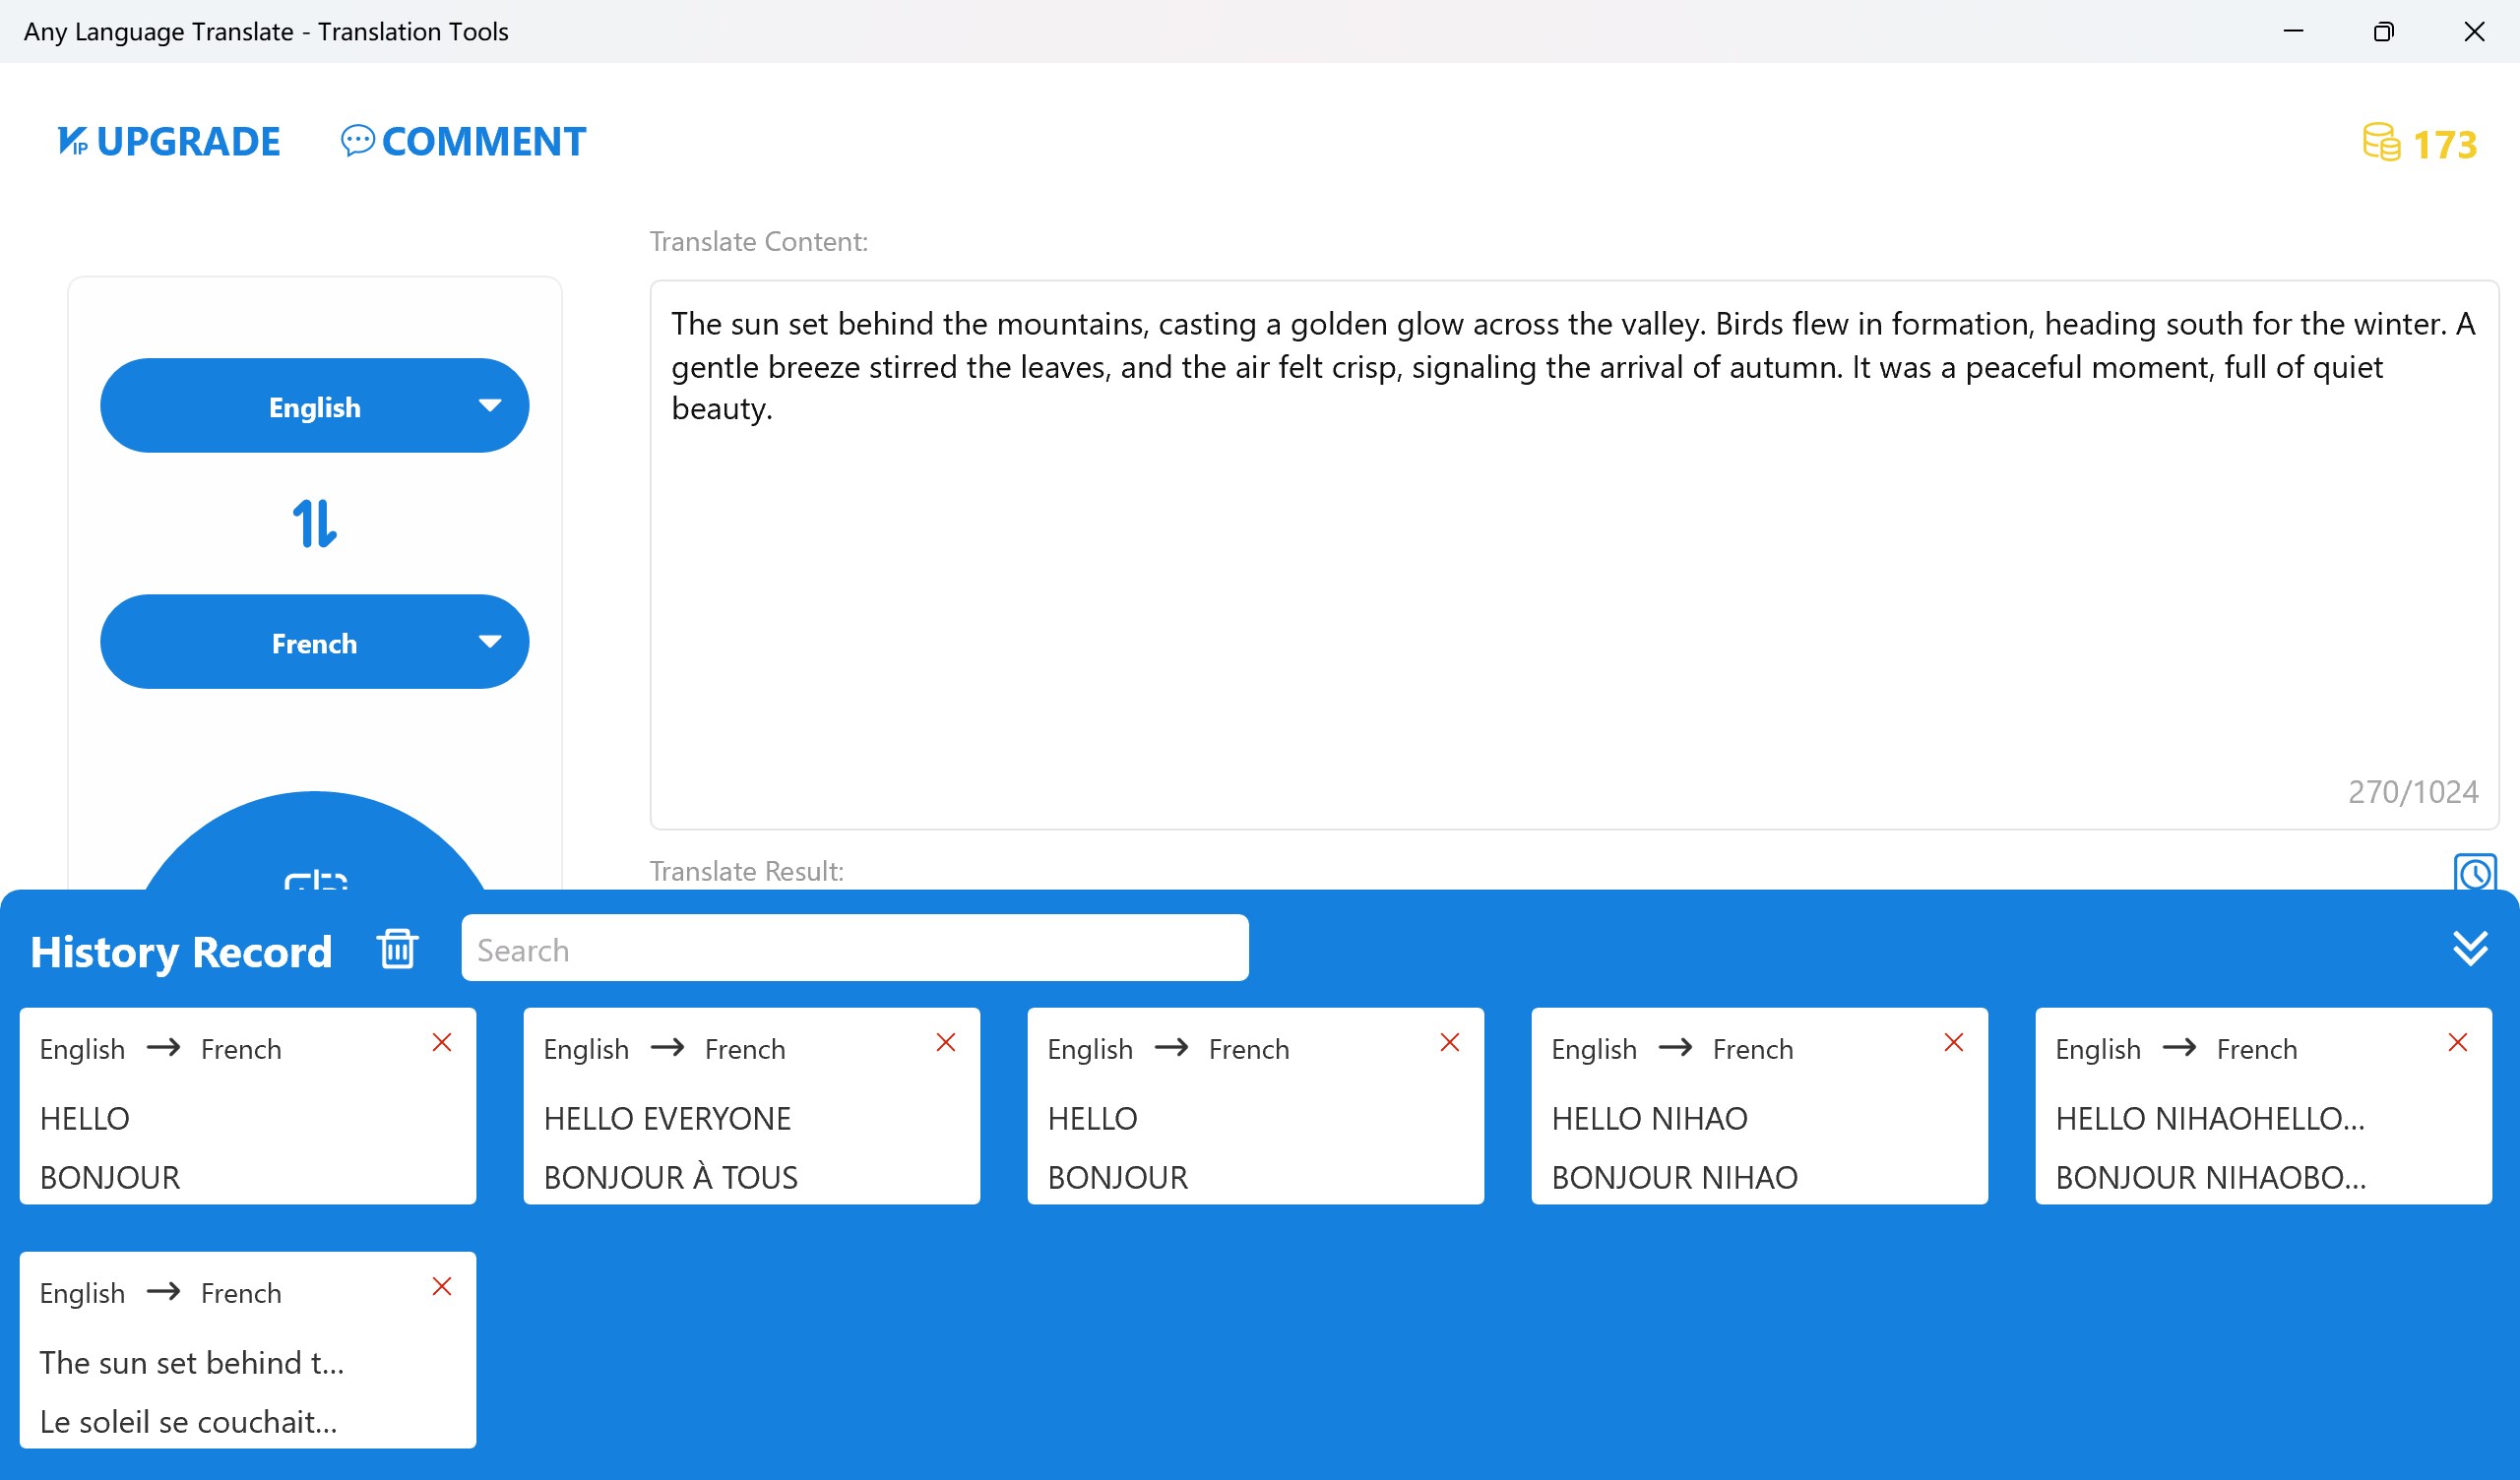Image resolution: width=2520 pixels, height=1480 pixels.
Task: Collapse the History Record panel
Action: pyautogui.click(x=2469, y=948)
